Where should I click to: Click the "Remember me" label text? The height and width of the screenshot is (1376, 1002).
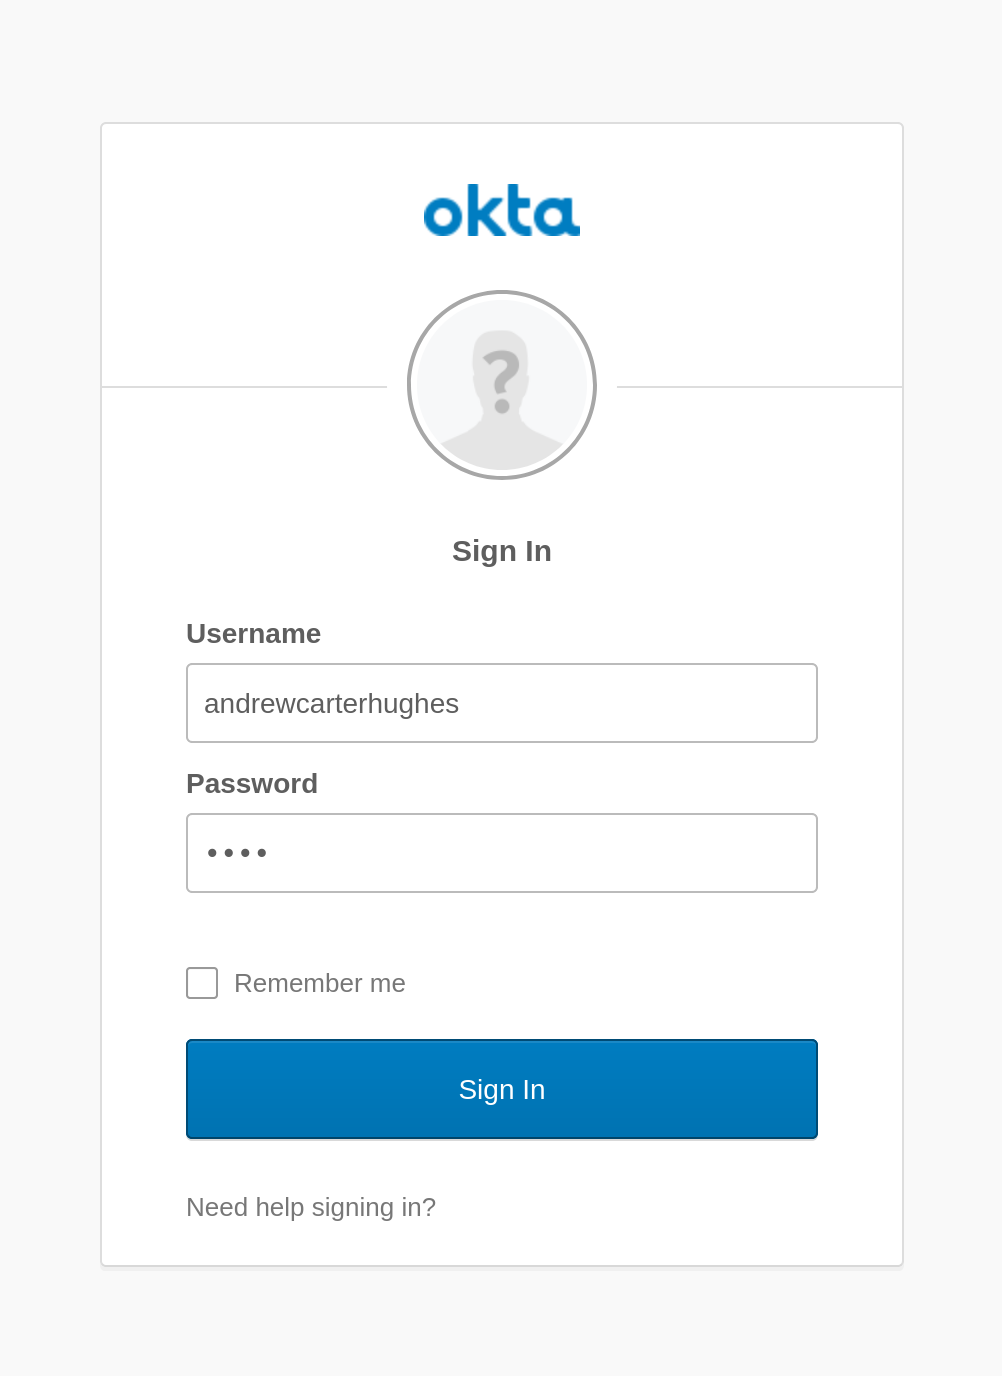click(320, 983)
